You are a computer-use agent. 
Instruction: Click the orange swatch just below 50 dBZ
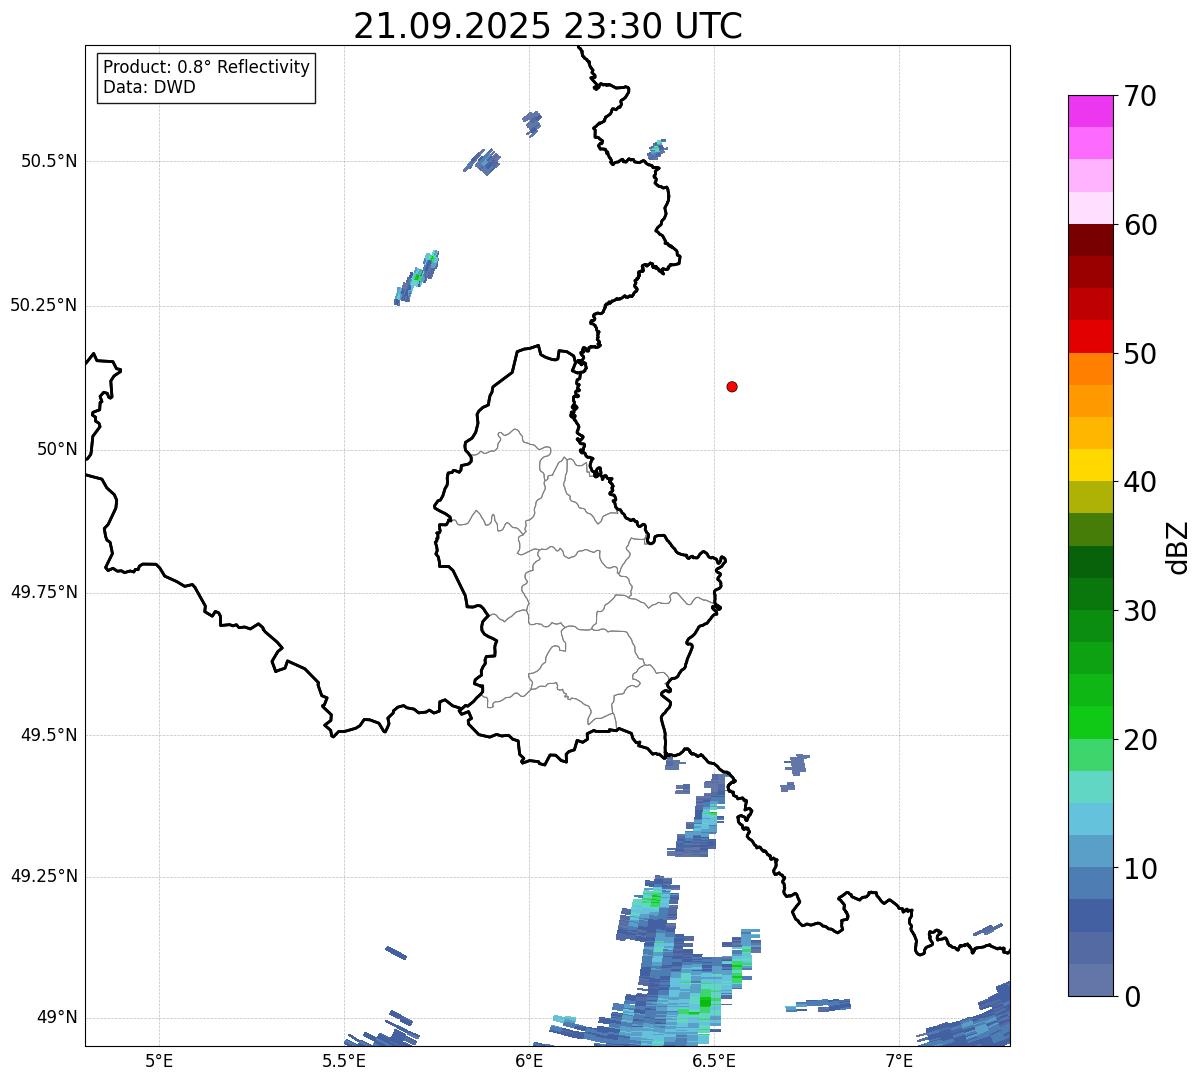coord(1090,369)
